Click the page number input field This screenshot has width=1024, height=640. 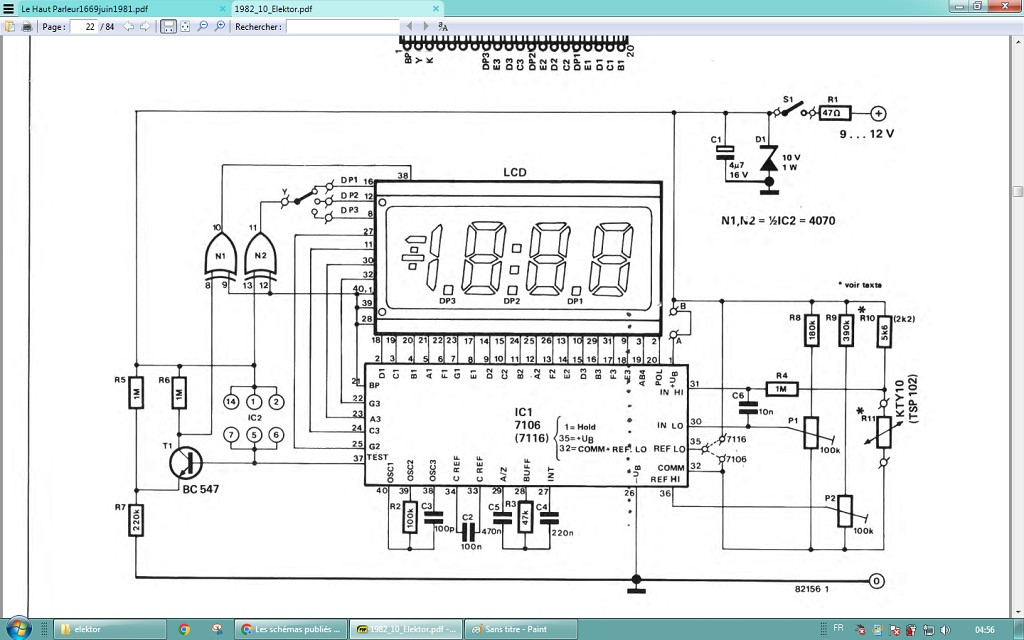click(84, 27)
